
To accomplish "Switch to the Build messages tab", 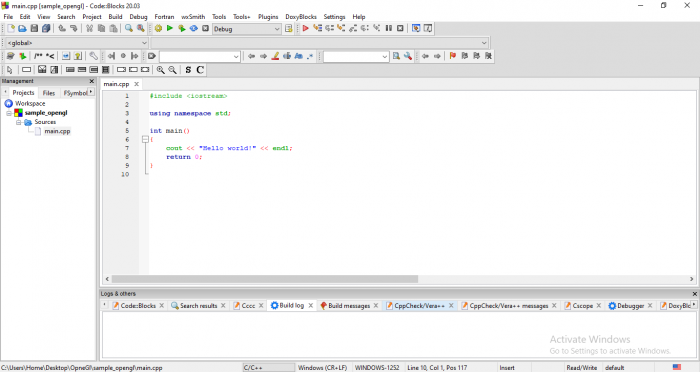I will tap(349, 305).
